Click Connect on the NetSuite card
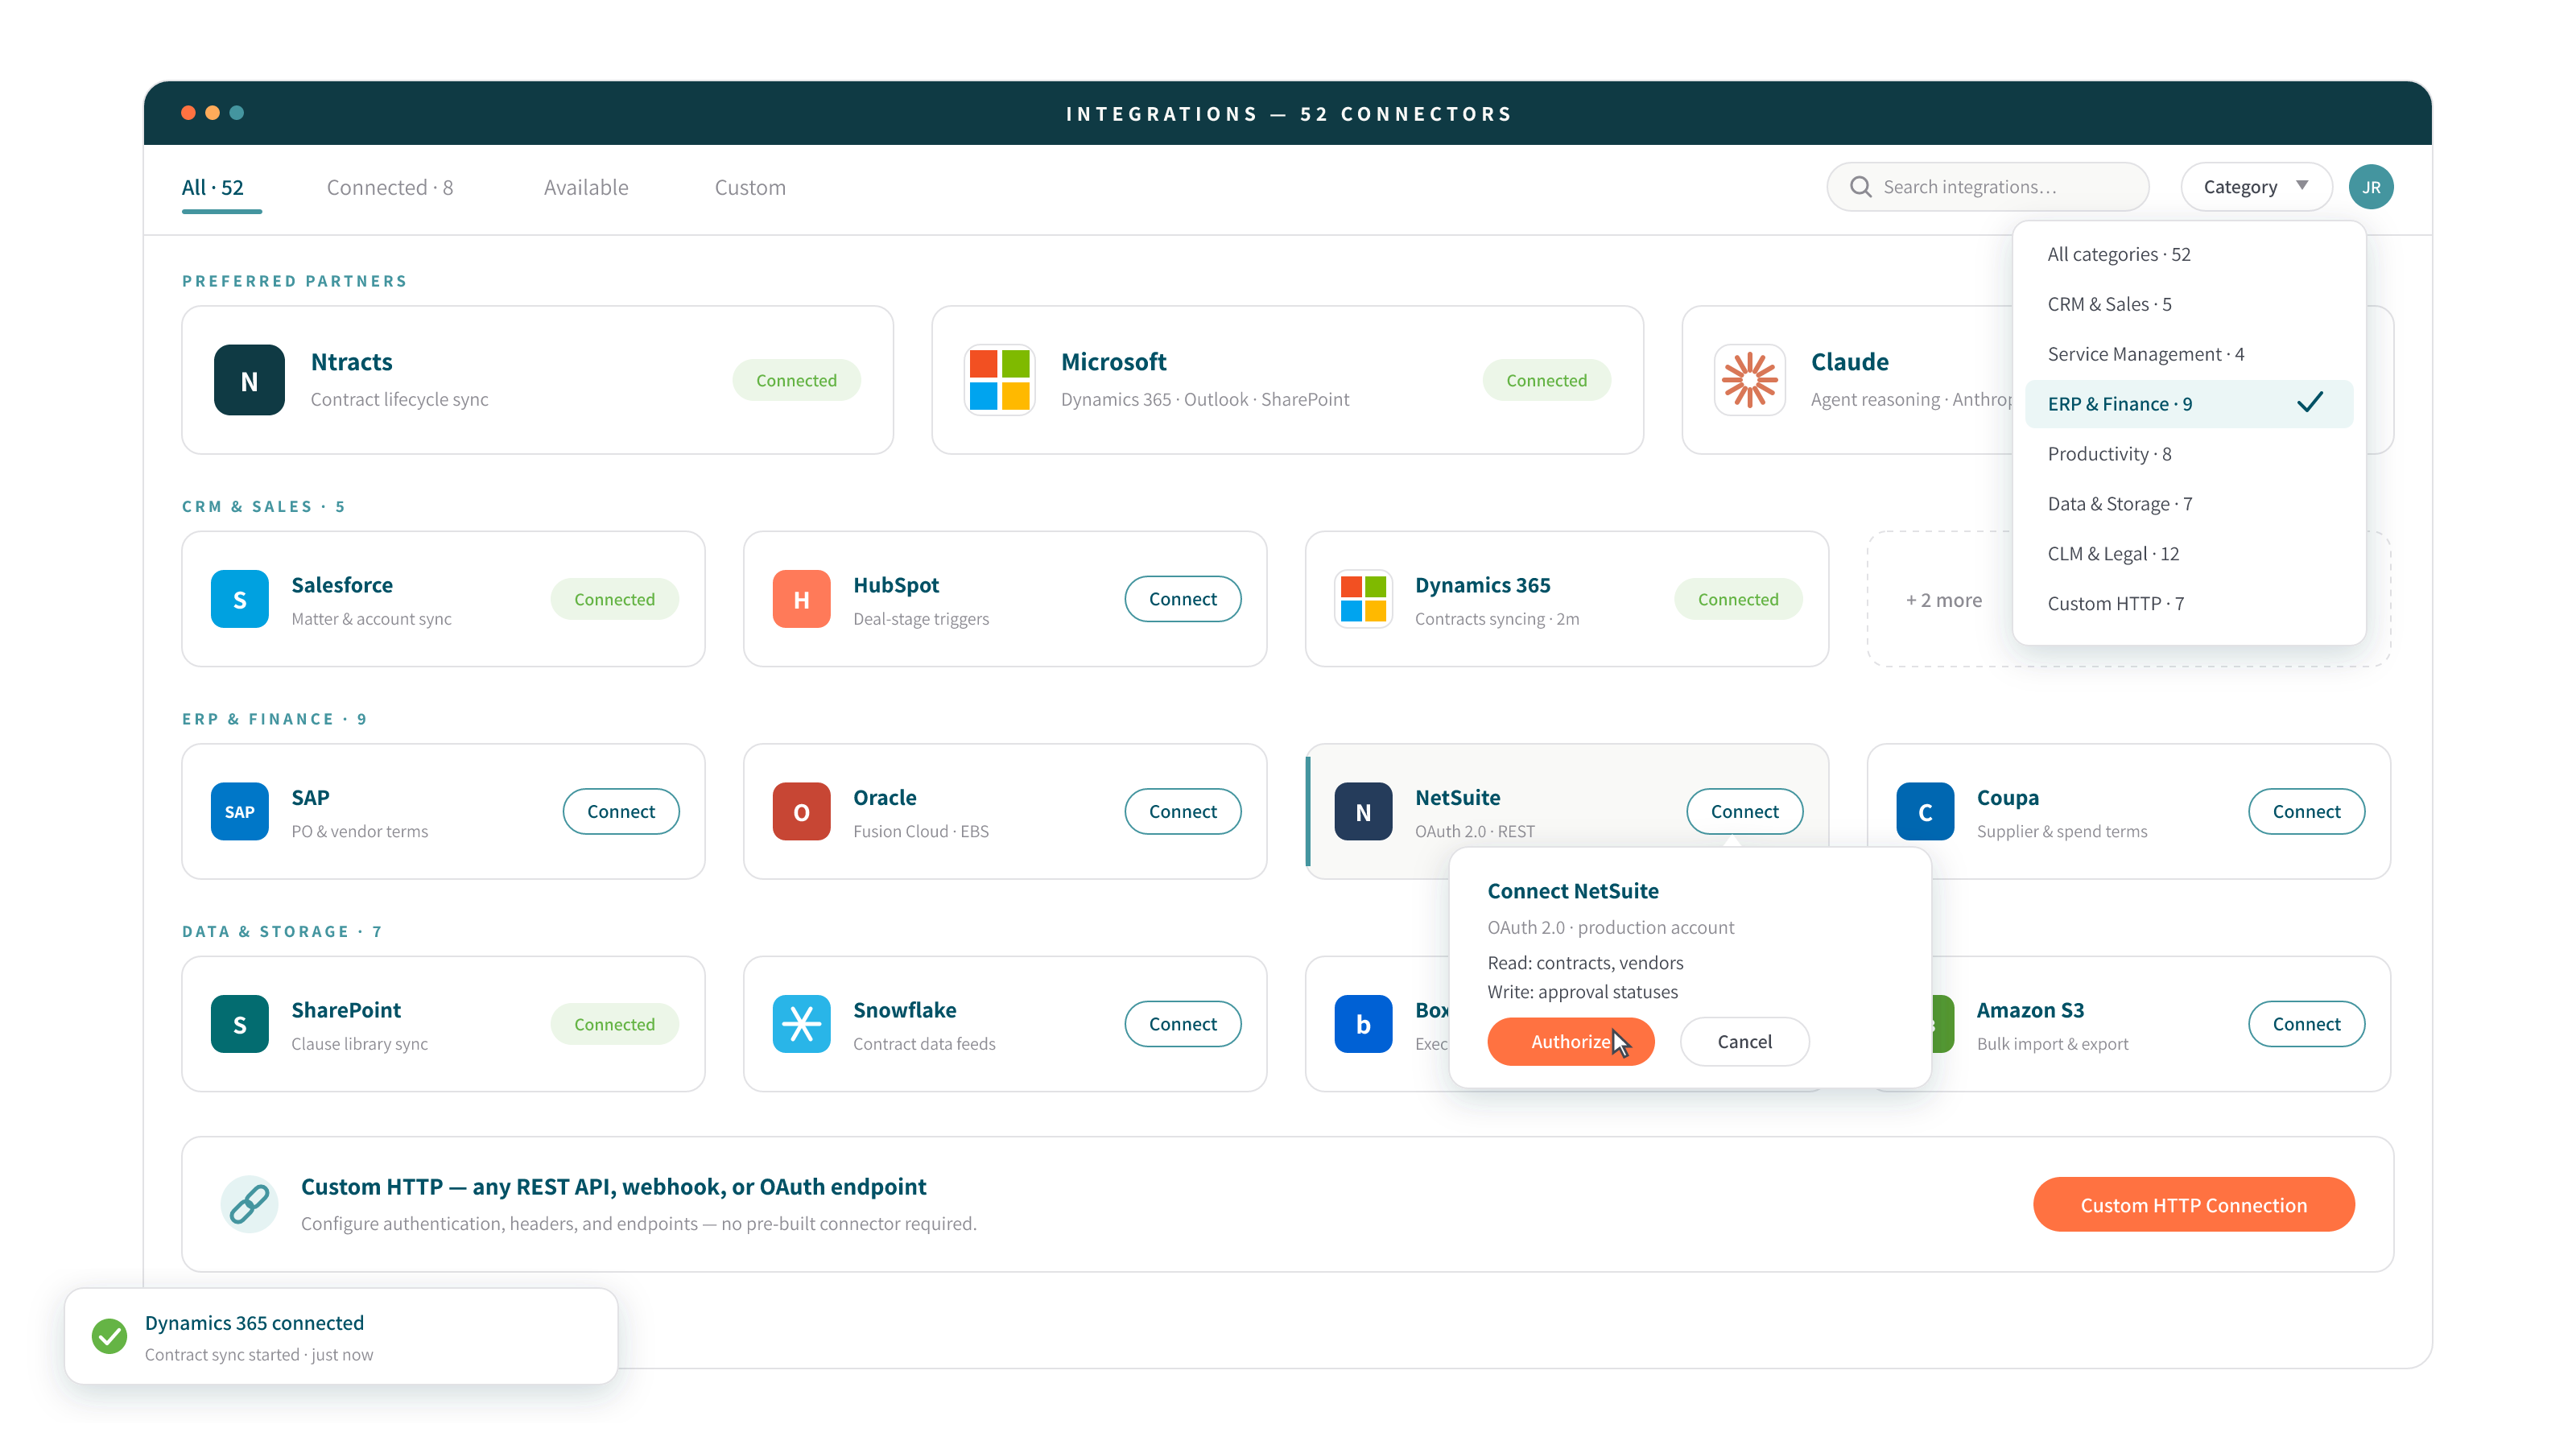Viewport: 2576px width, 1449px height. (1744, 811)
